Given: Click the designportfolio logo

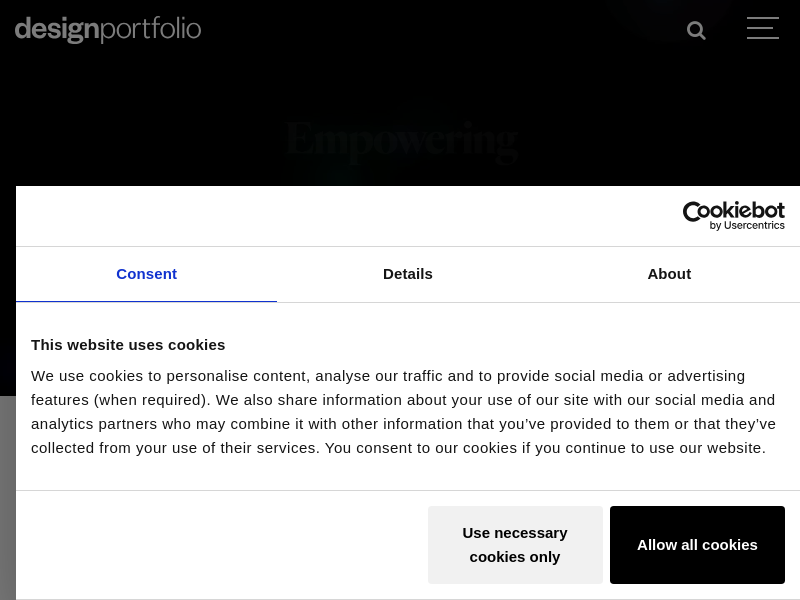Looking at the screenshot, I should click(108, 29).
